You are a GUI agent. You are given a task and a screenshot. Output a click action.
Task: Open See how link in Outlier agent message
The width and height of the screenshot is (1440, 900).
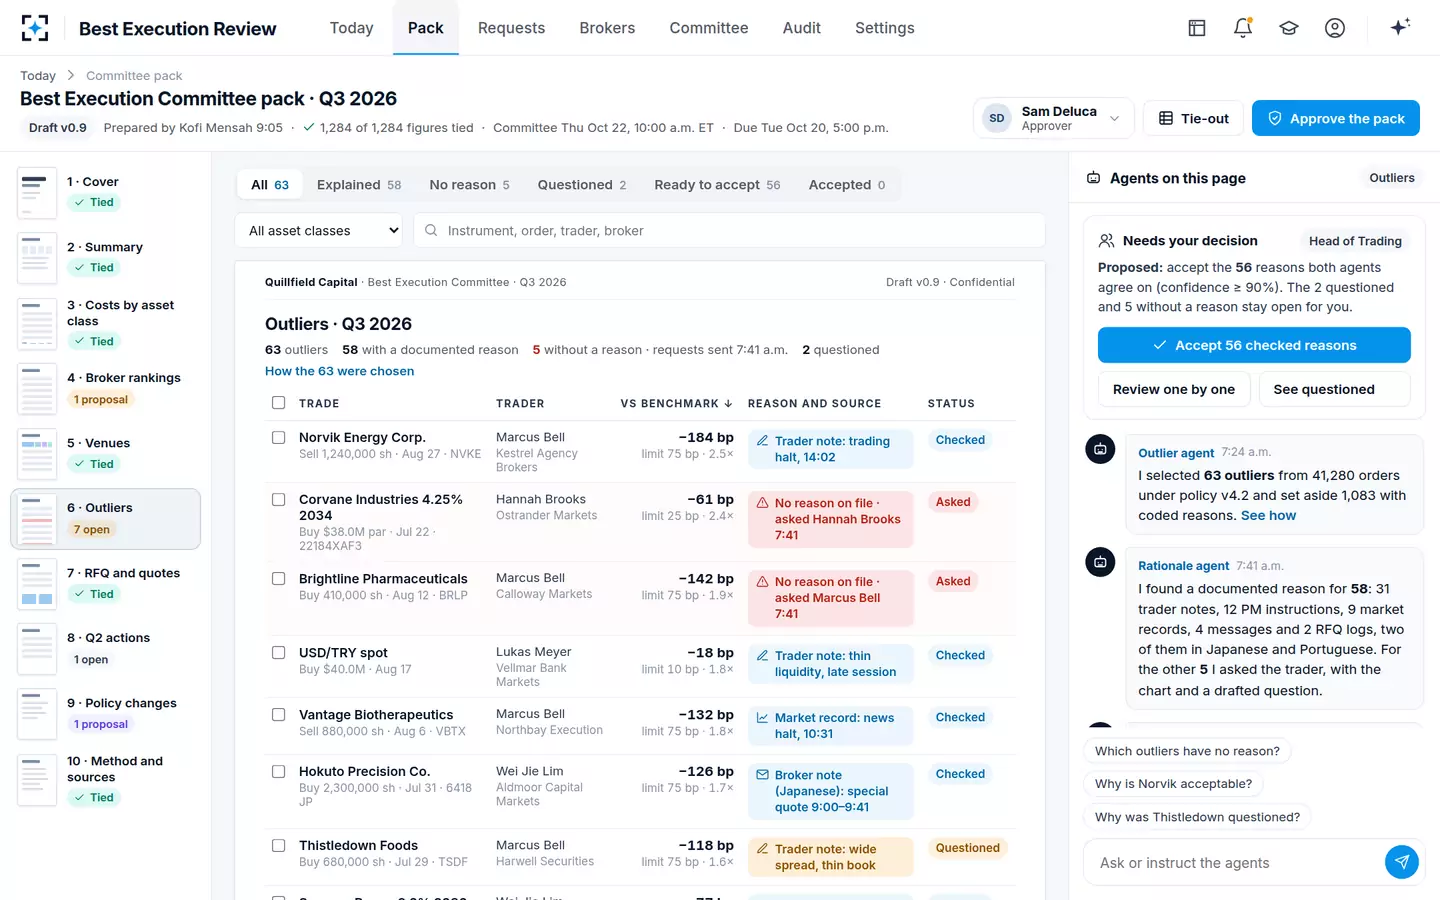pos(1268,516)
